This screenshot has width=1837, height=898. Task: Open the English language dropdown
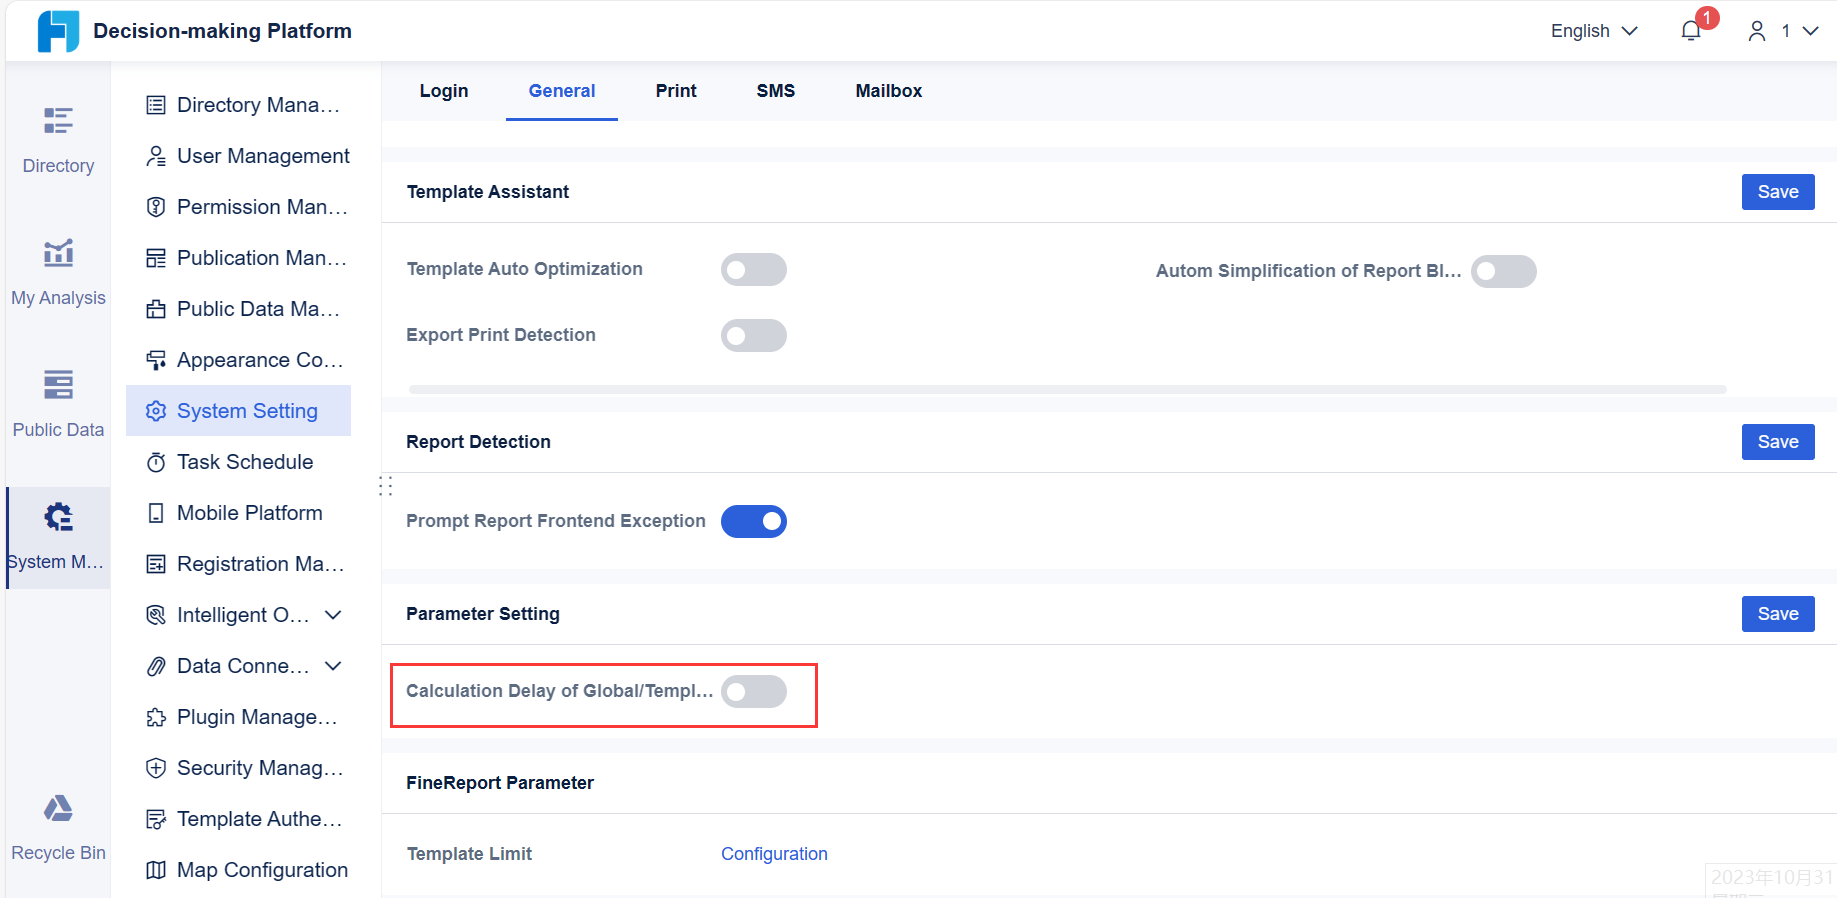1593,31
